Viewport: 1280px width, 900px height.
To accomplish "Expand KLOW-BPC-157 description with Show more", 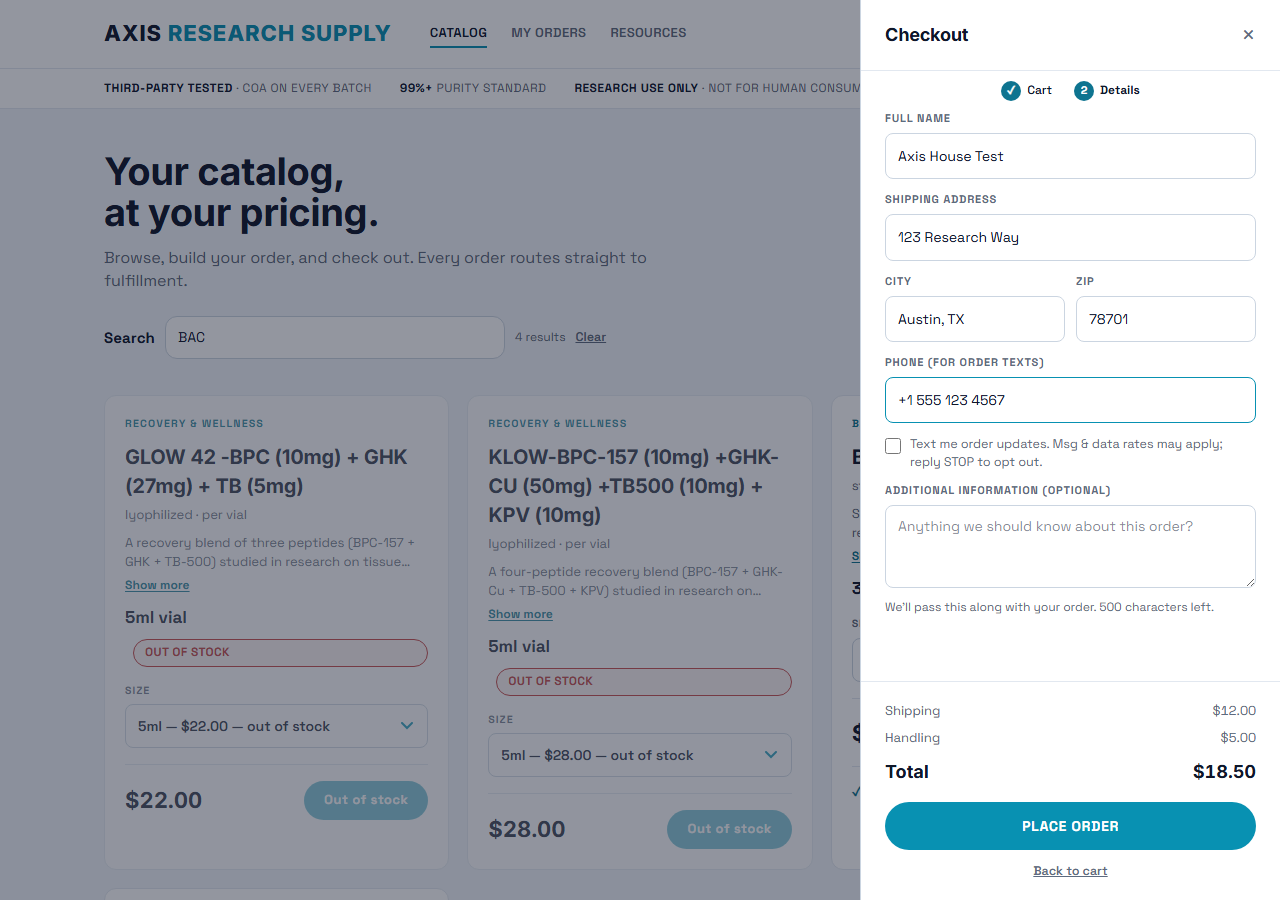I will (520, 615).
